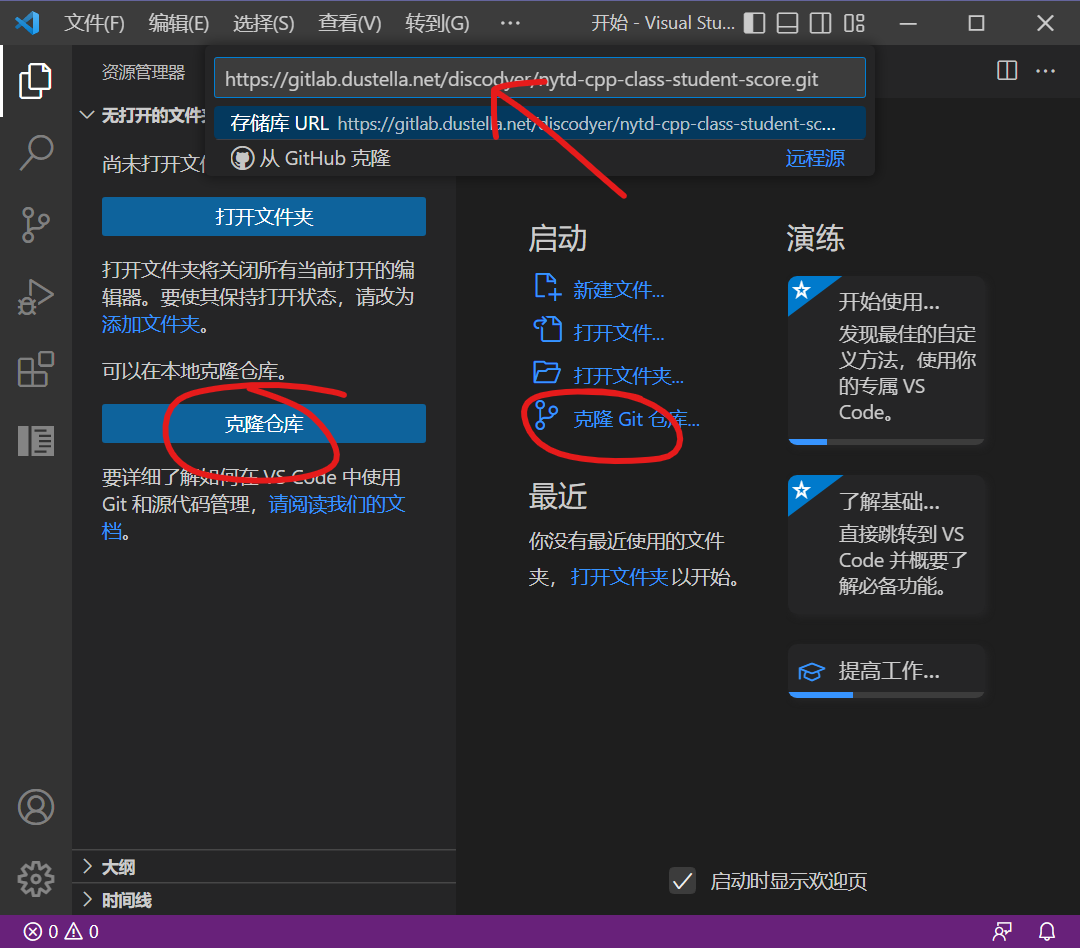Toggle the bottom panel layout icon
The height and width of the screenshot is (948, 1080).
(x=787, y=23)
